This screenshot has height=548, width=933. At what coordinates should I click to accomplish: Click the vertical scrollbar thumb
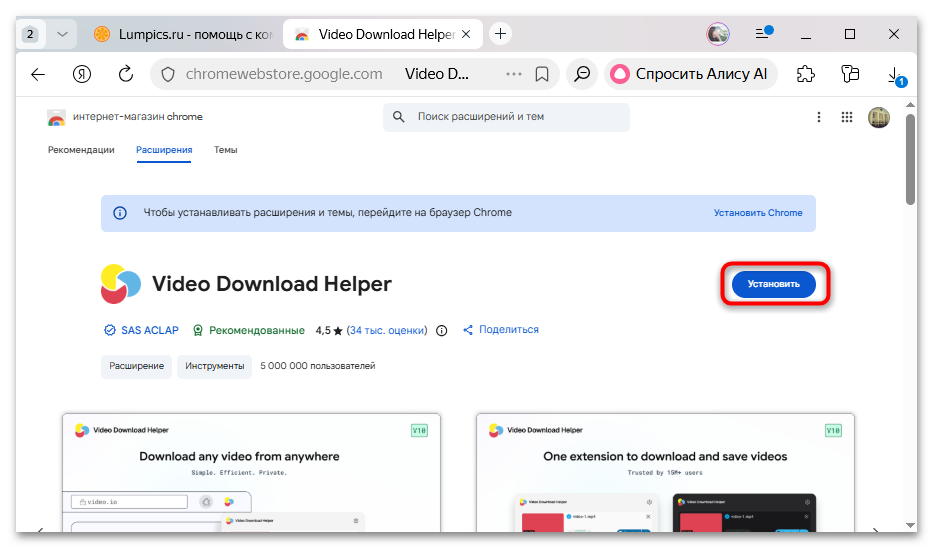click(x=910, y=159)
